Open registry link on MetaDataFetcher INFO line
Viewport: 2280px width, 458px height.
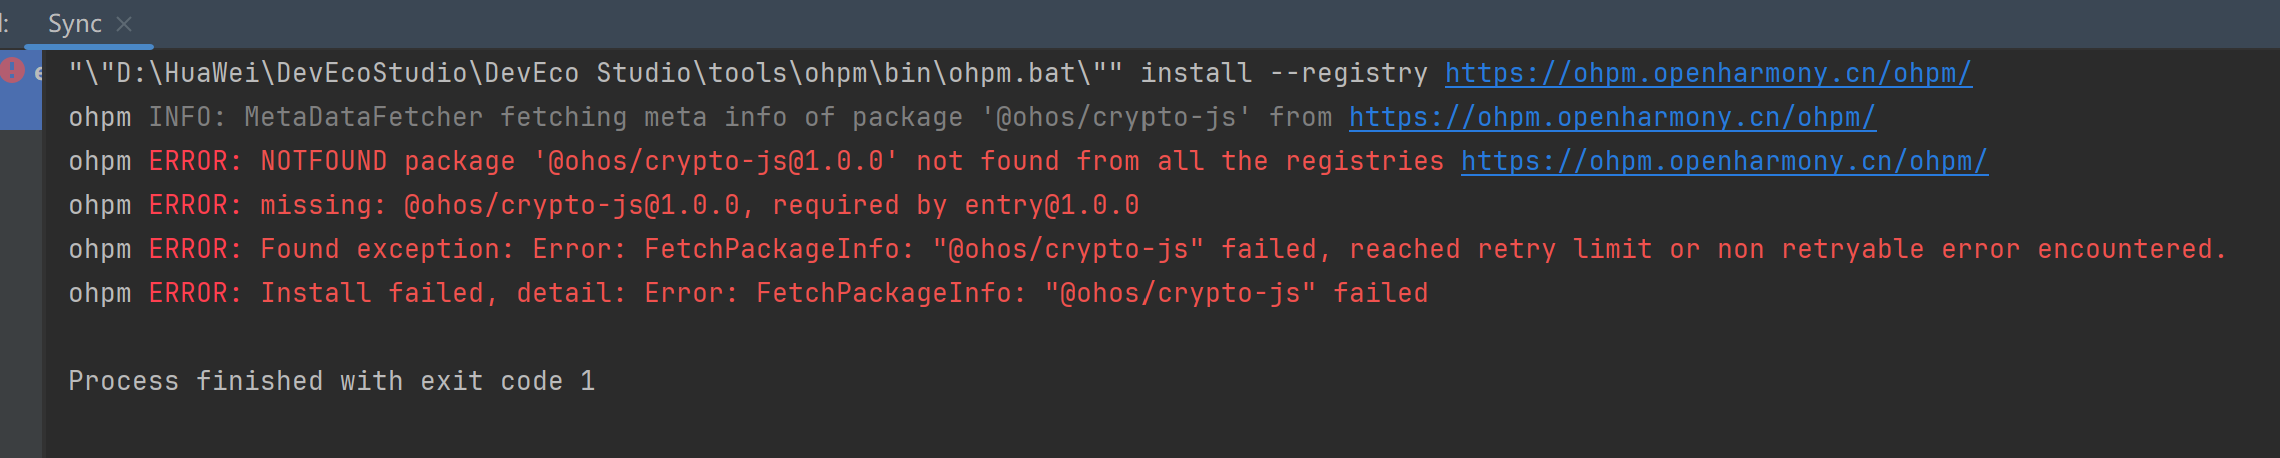click(1612, 117)
